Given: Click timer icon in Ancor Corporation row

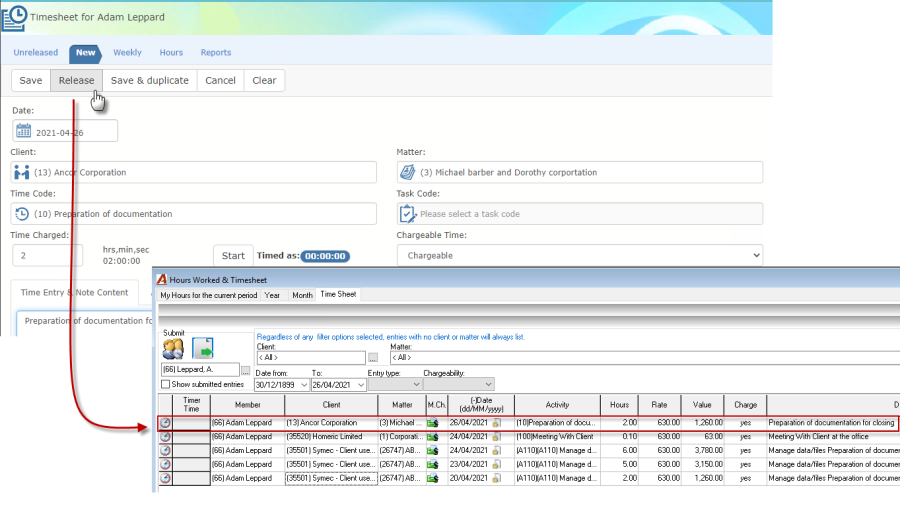Looking at the screenshot, I should tap(165, 423).
